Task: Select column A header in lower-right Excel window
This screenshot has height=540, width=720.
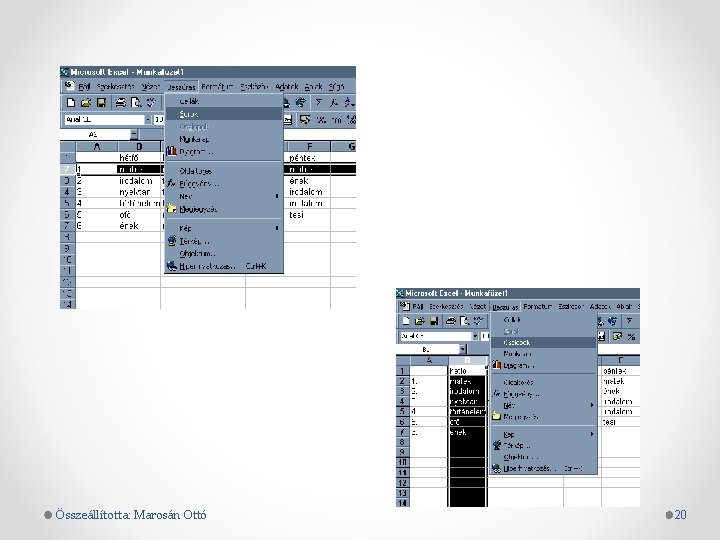Action: click(x=429, y=360)
